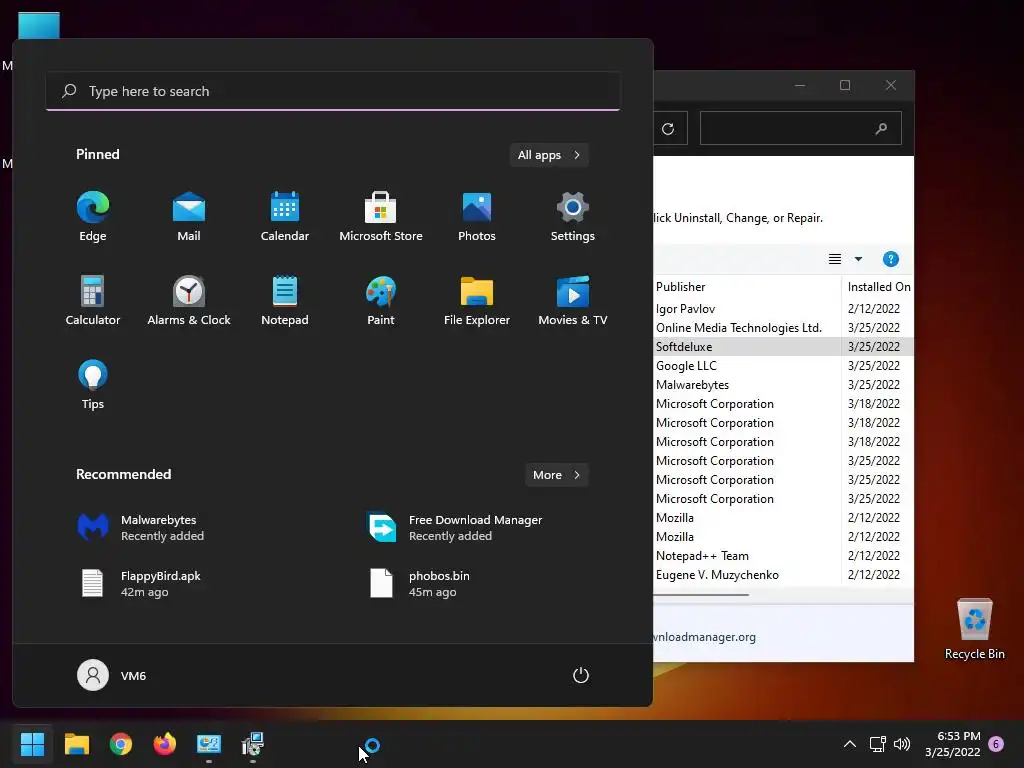1024x768 pixels.
Task: Open the FlappyBird.apk recent file
Action: 140,583
